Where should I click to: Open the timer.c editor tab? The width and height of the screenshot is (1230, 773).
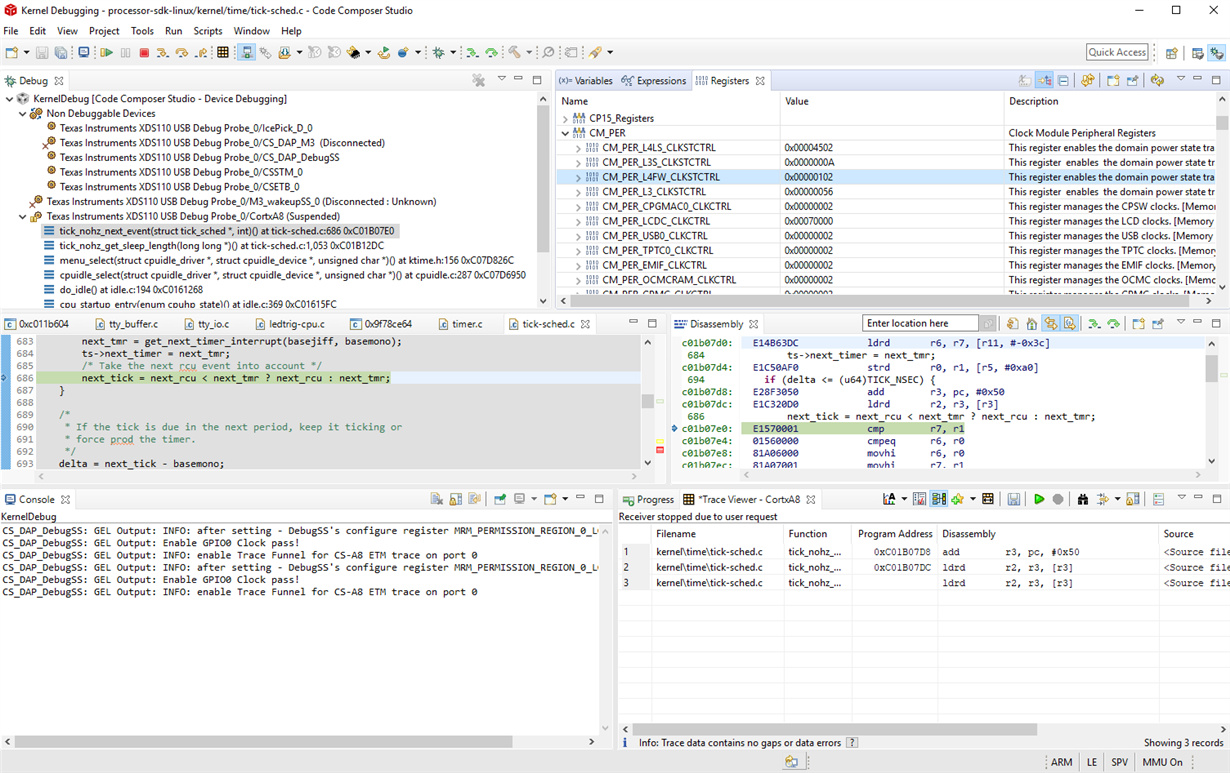pos(466,324)
